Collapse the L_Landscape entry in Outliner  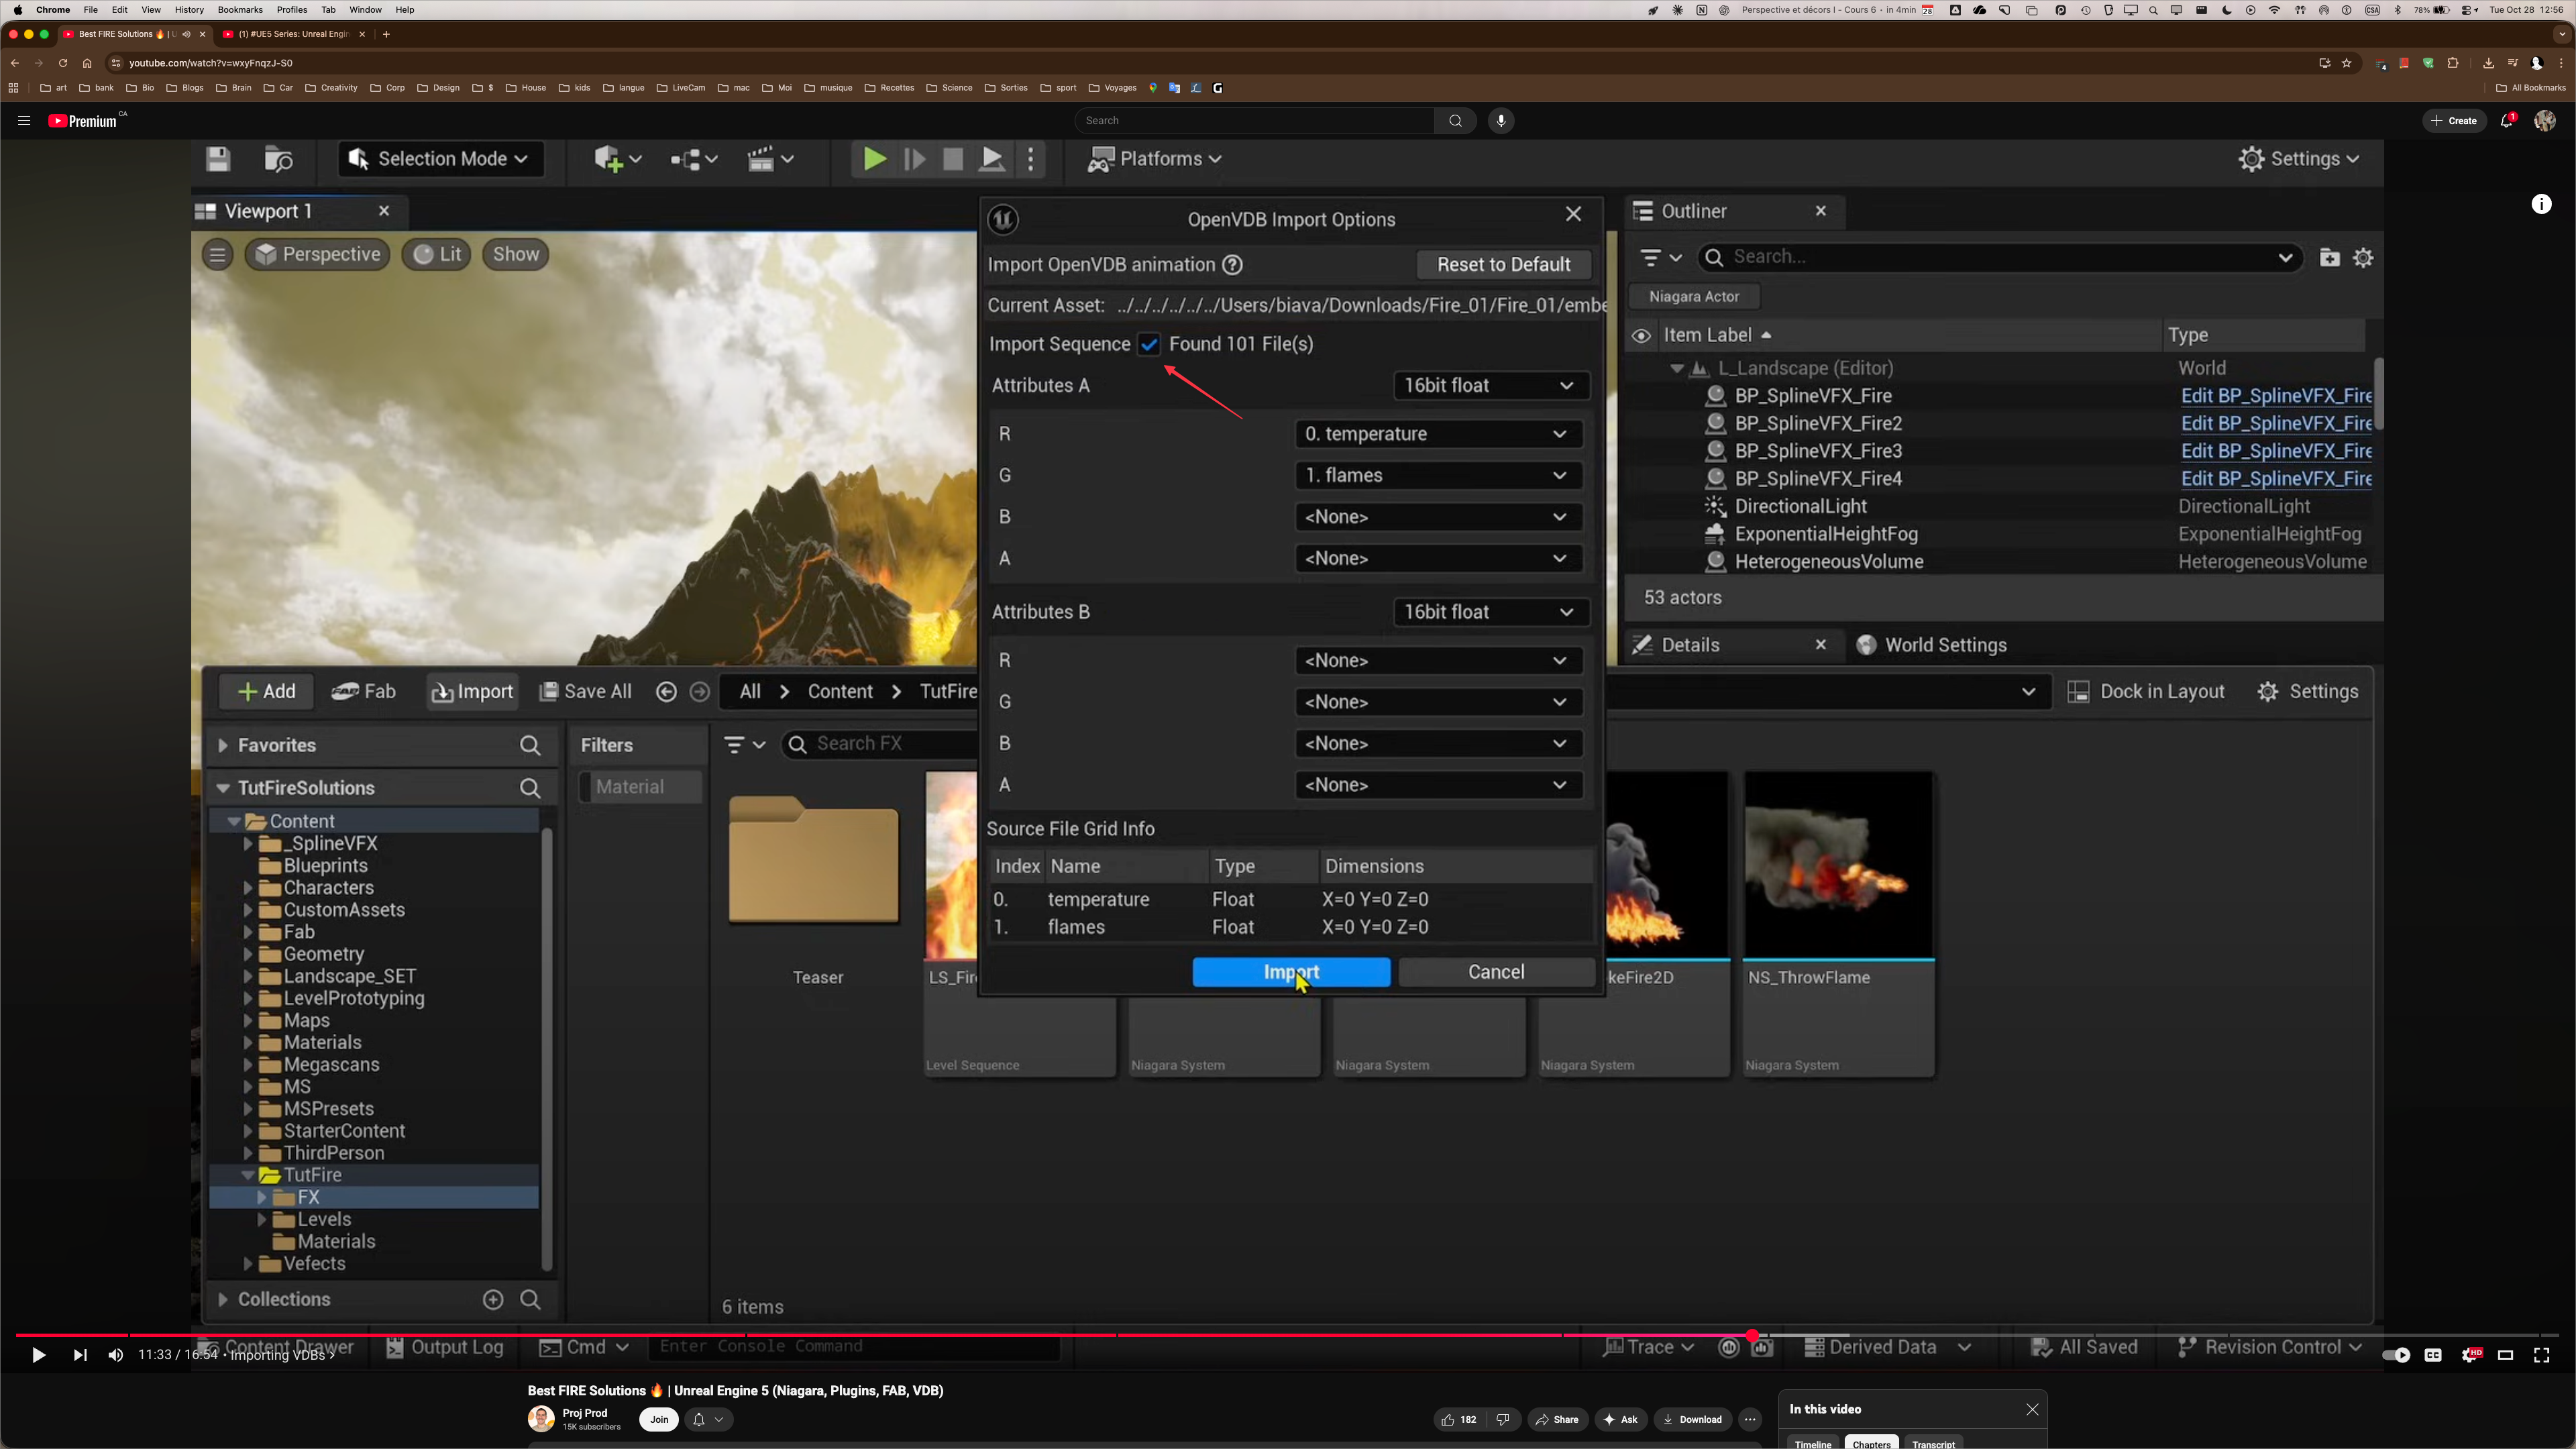(x=1677, y=369)
